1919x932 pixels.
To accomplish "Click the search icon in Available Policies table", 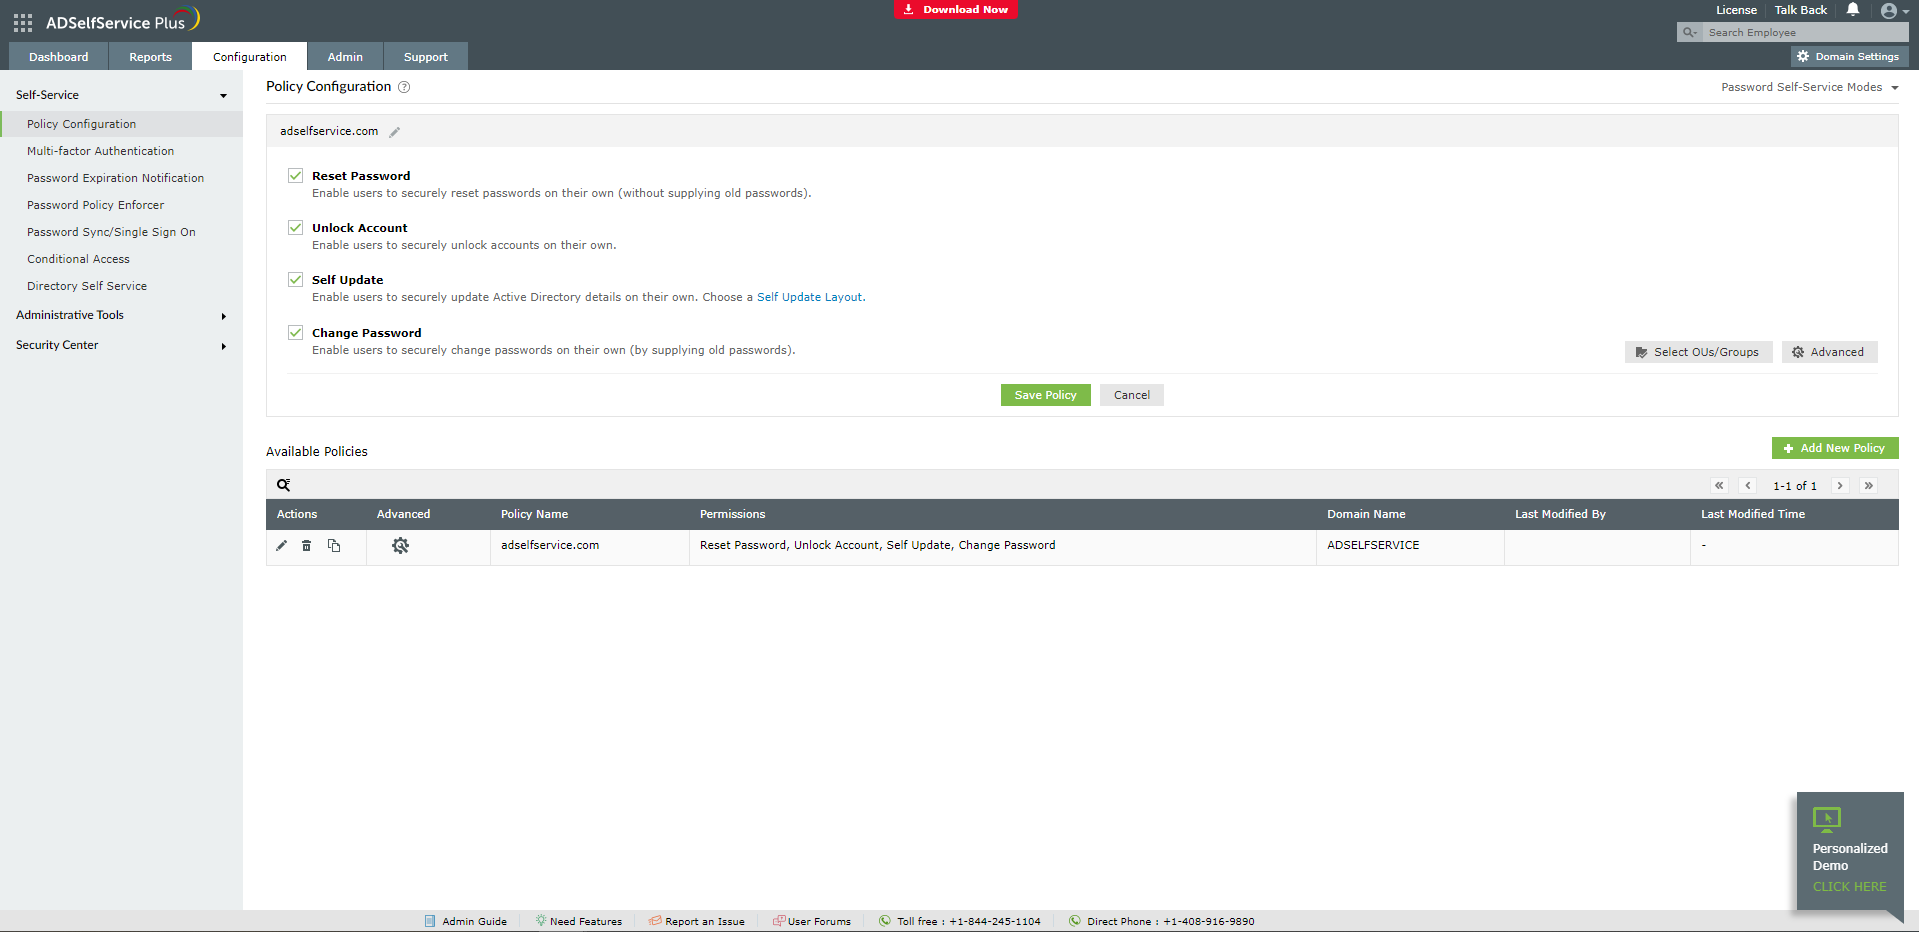I will tap(284, 485).
